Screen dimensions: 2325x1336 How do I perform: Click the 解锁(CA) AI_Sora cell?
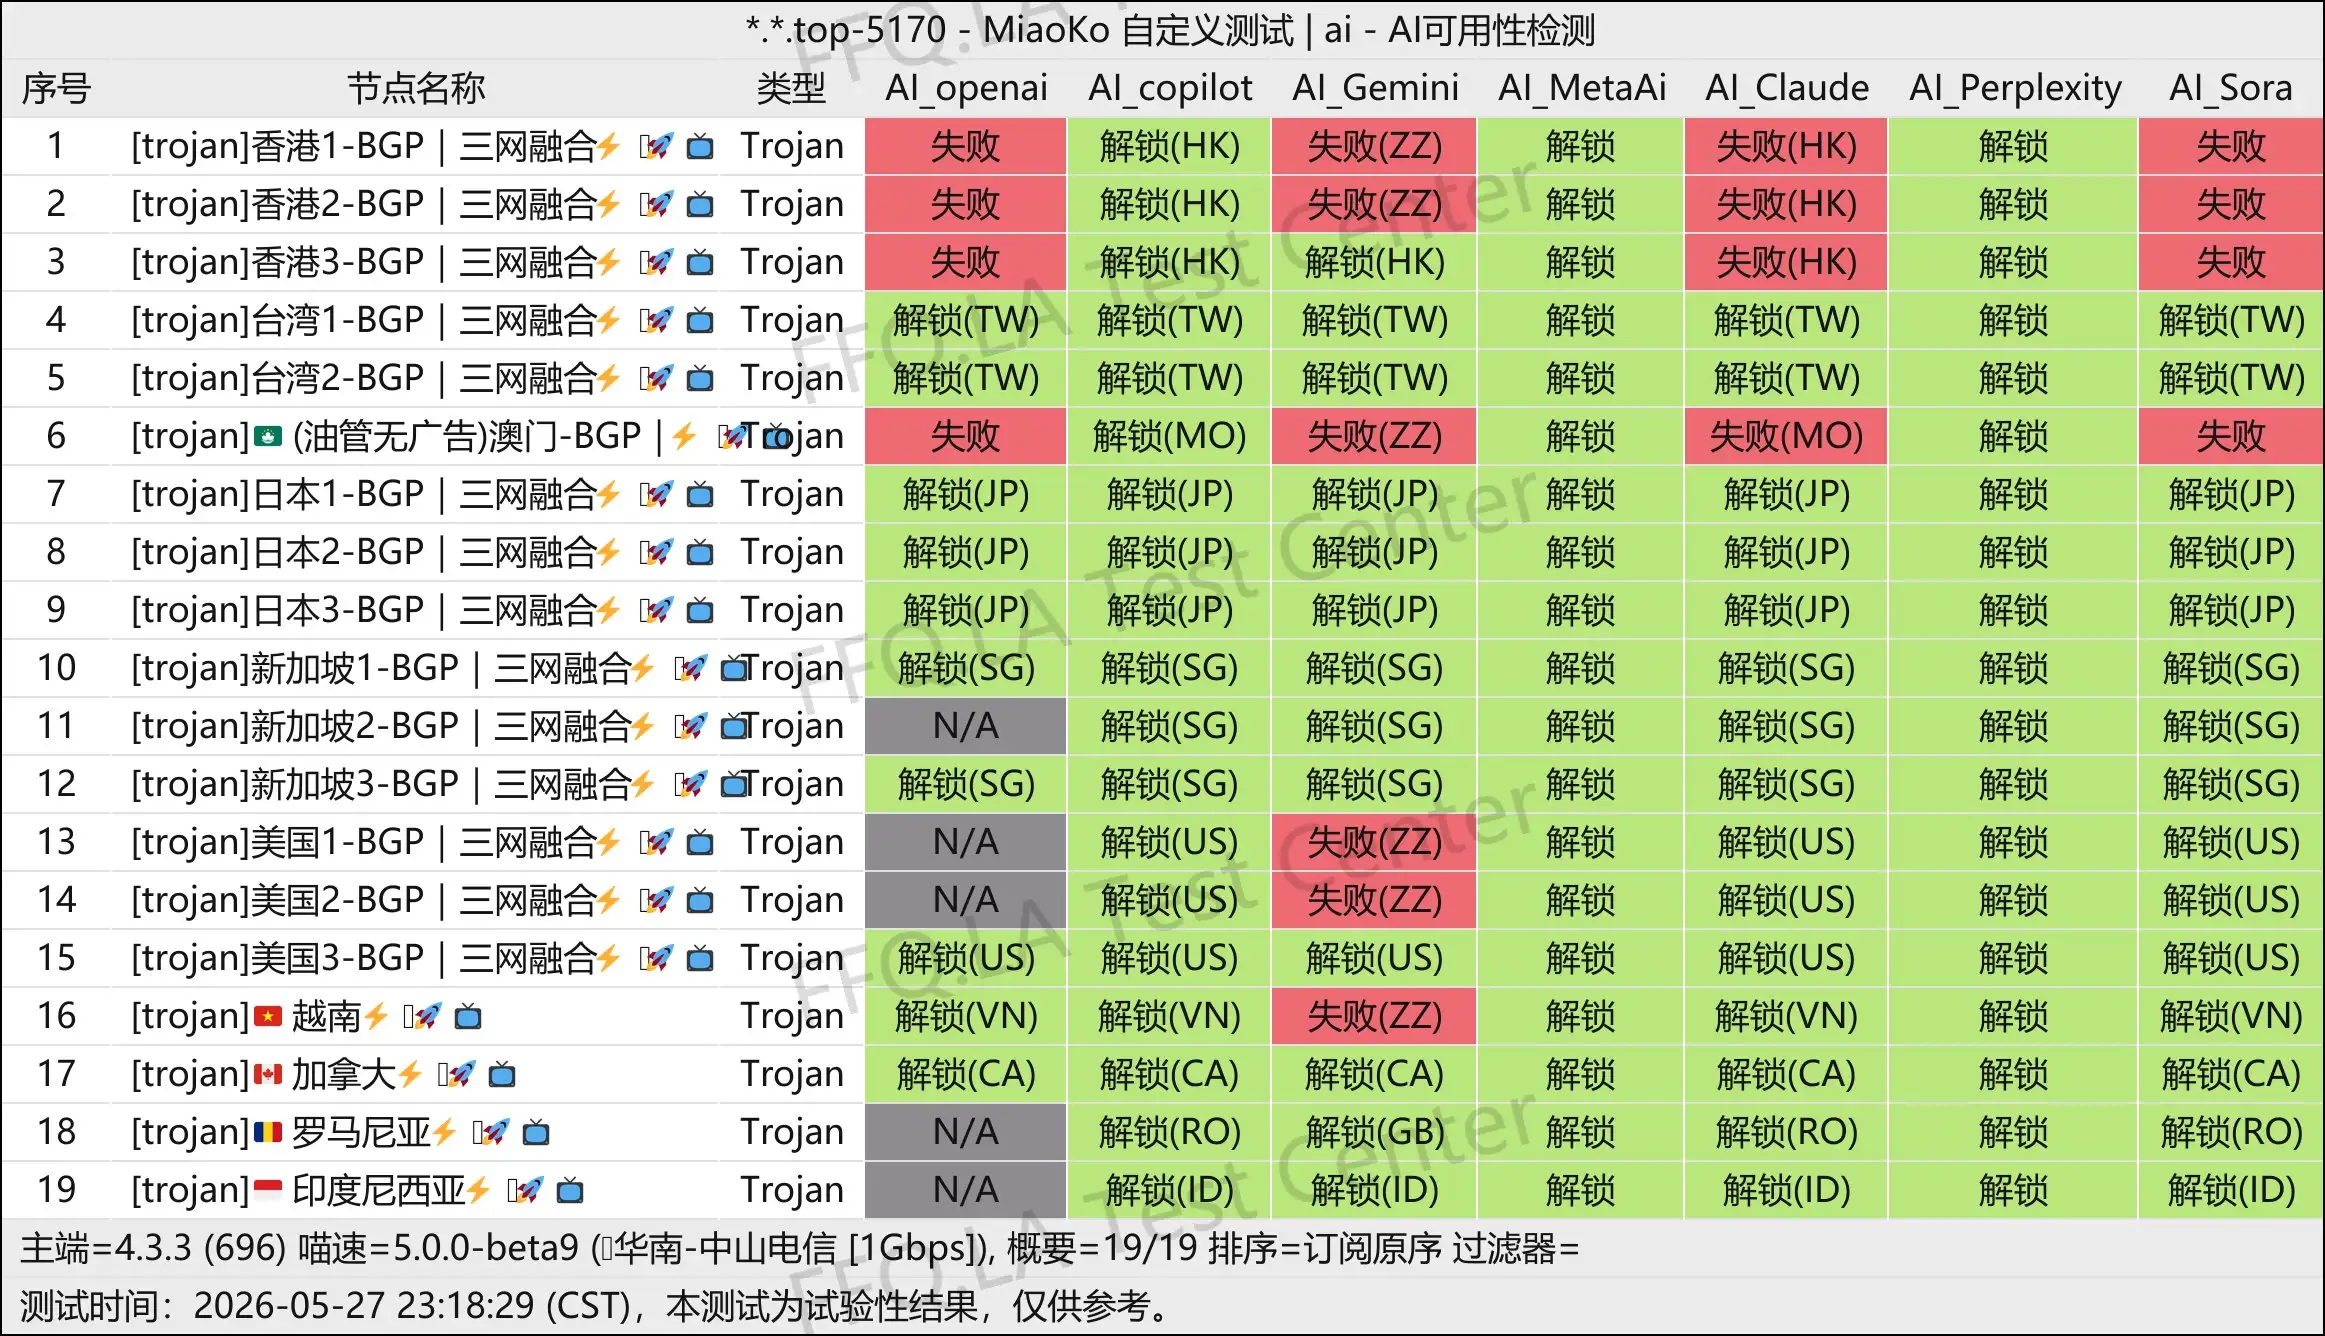click(x=2231, y=1075)
